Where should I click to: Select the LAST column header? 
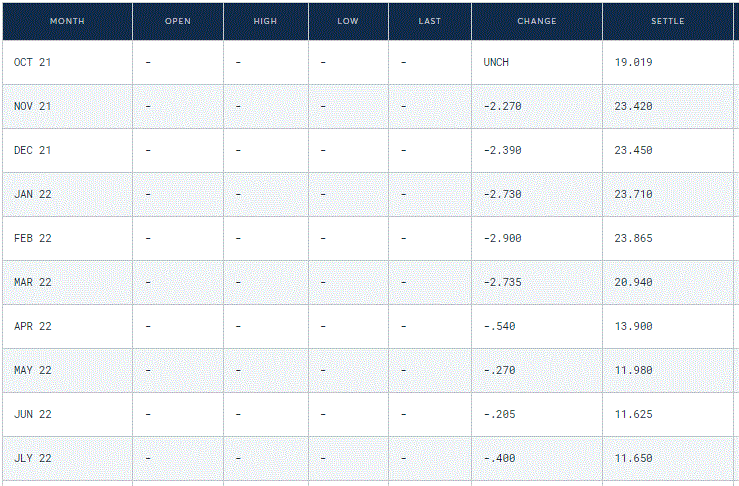click(x=430, y=21)
